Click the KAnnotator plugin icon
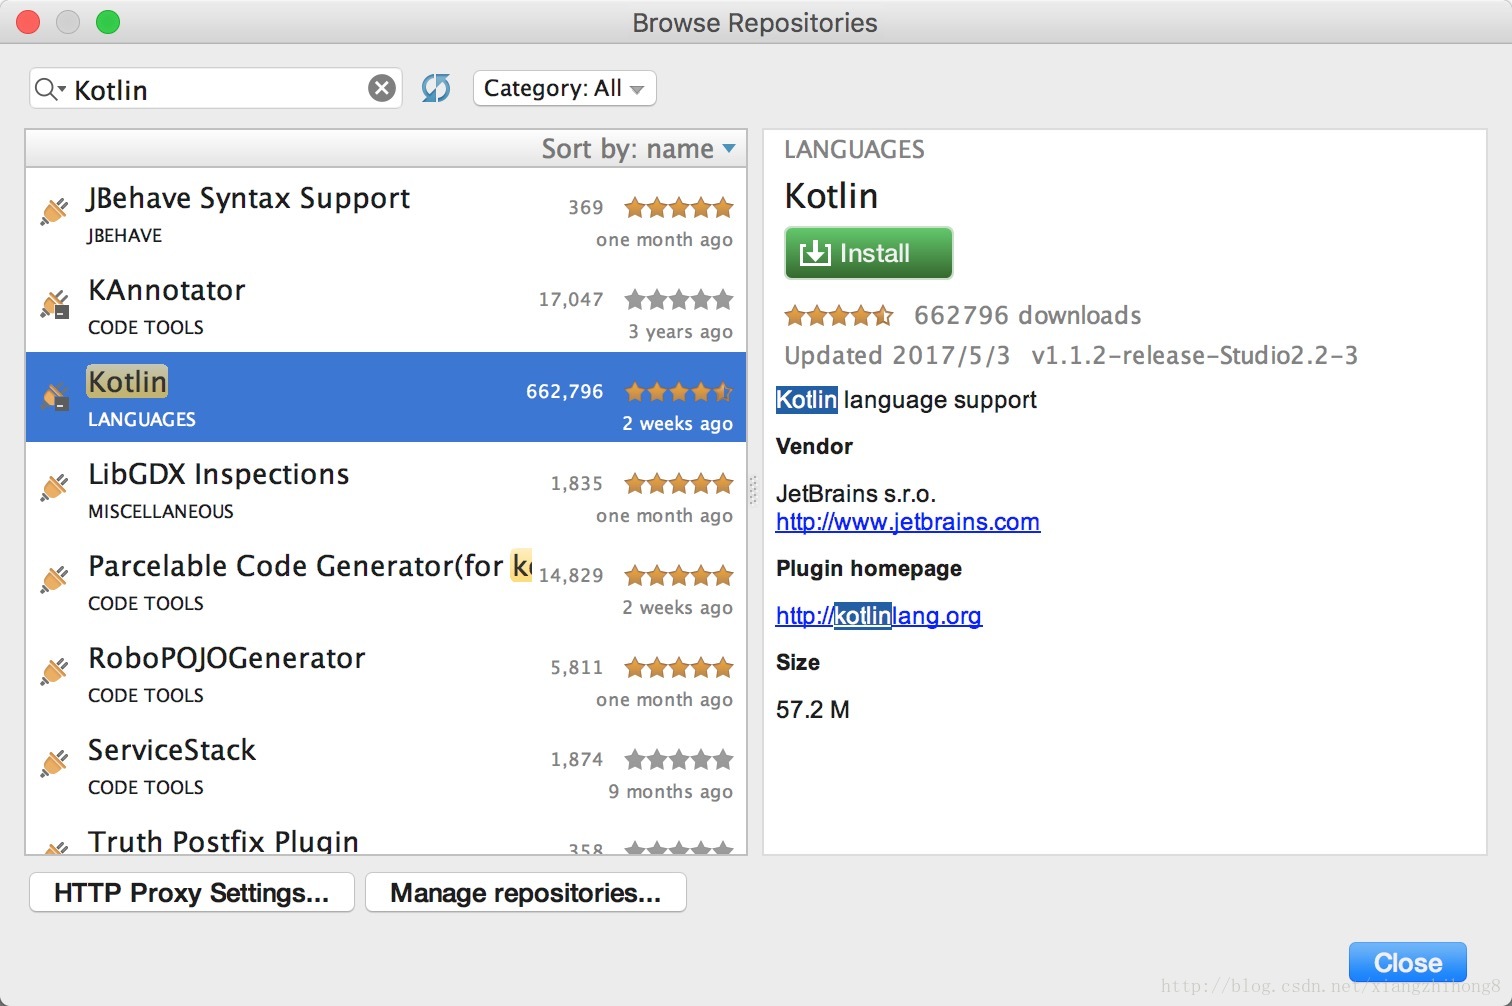The width and height of the screenshot is (1512, 1006). pos(55,303)
